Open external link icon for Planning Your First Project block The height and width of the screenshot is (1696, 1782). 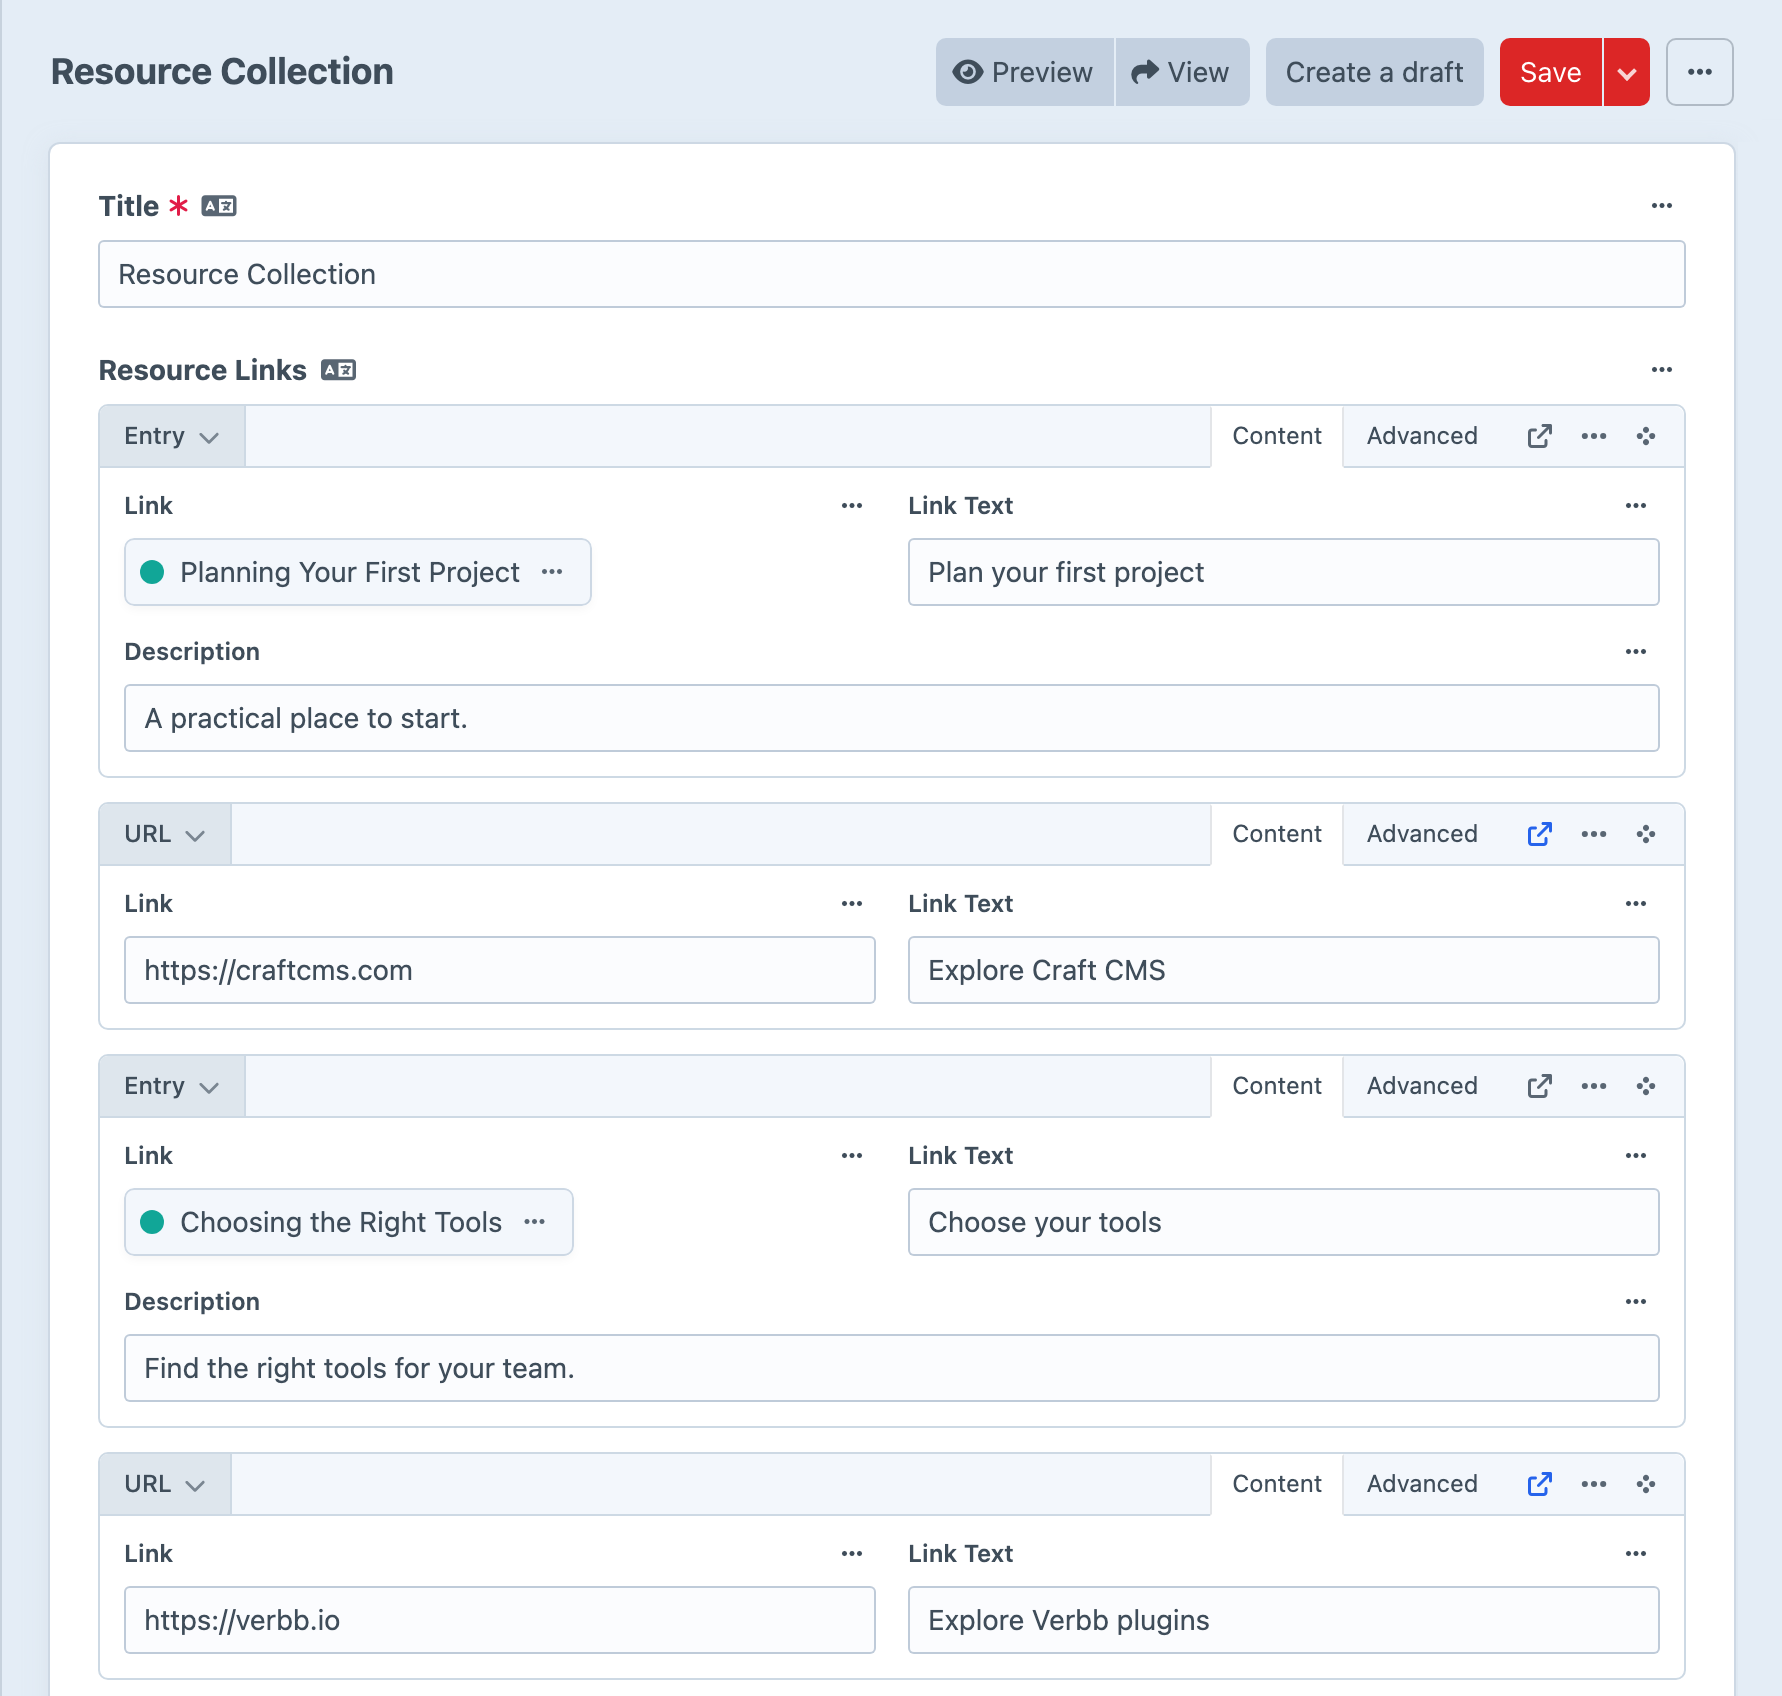tap(1540, 436)
